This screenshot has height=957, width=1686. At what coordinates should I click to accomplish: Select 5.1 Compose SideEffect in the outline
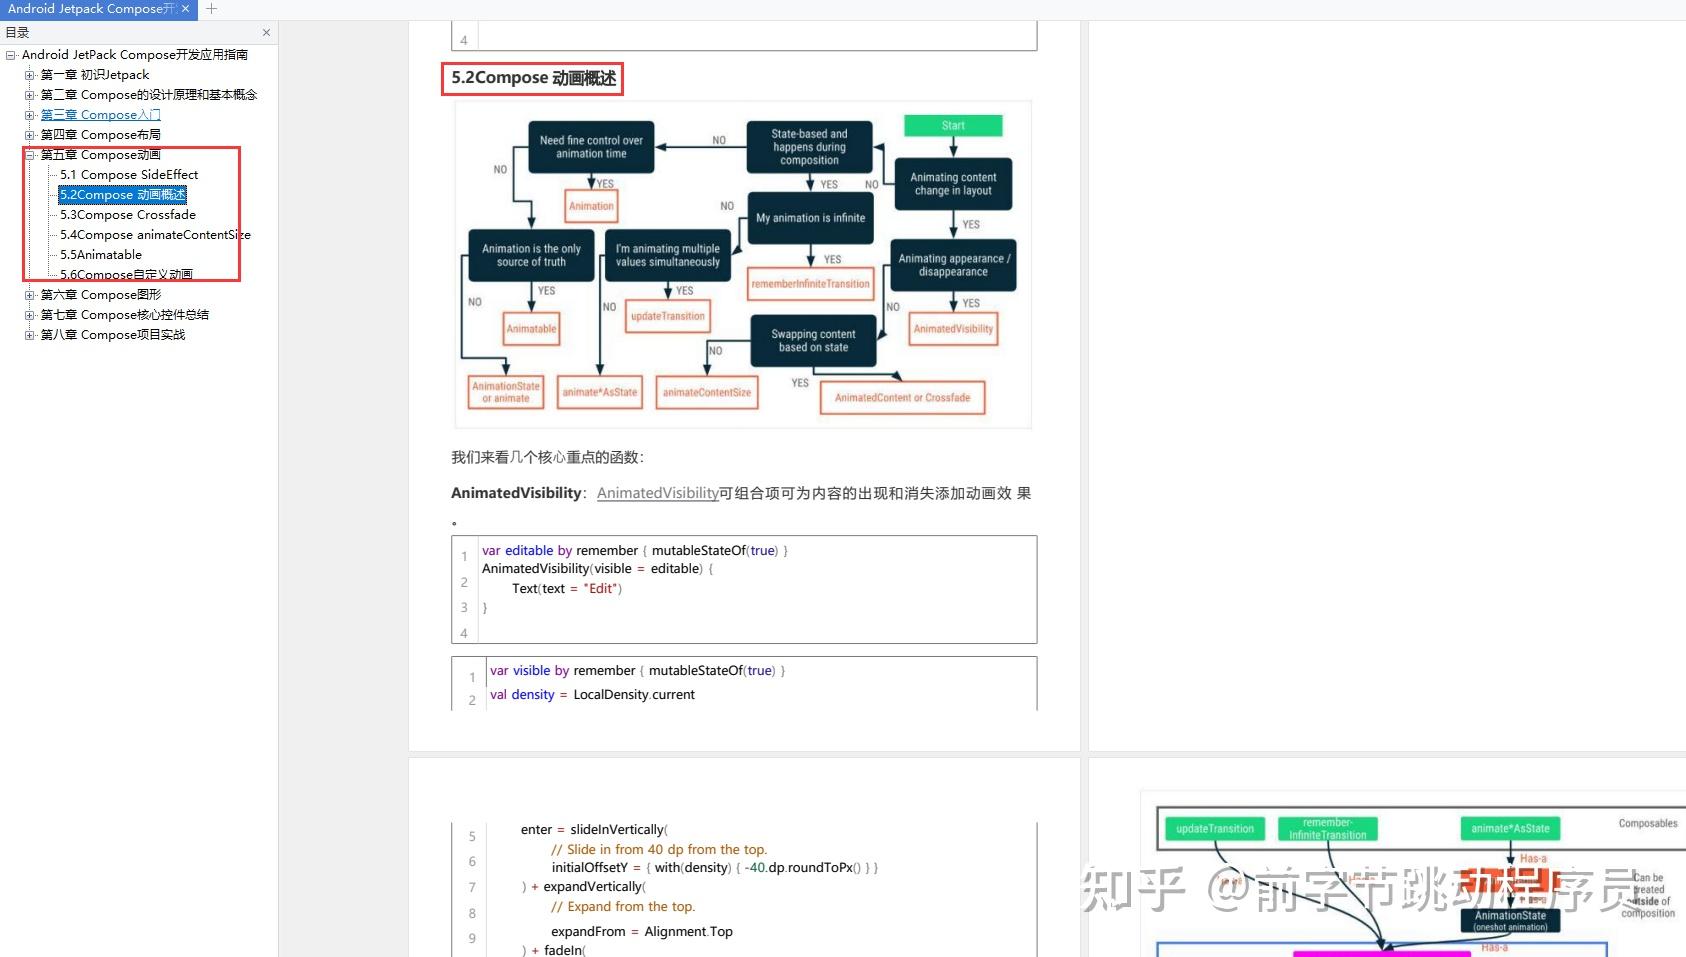click(130, 174)
